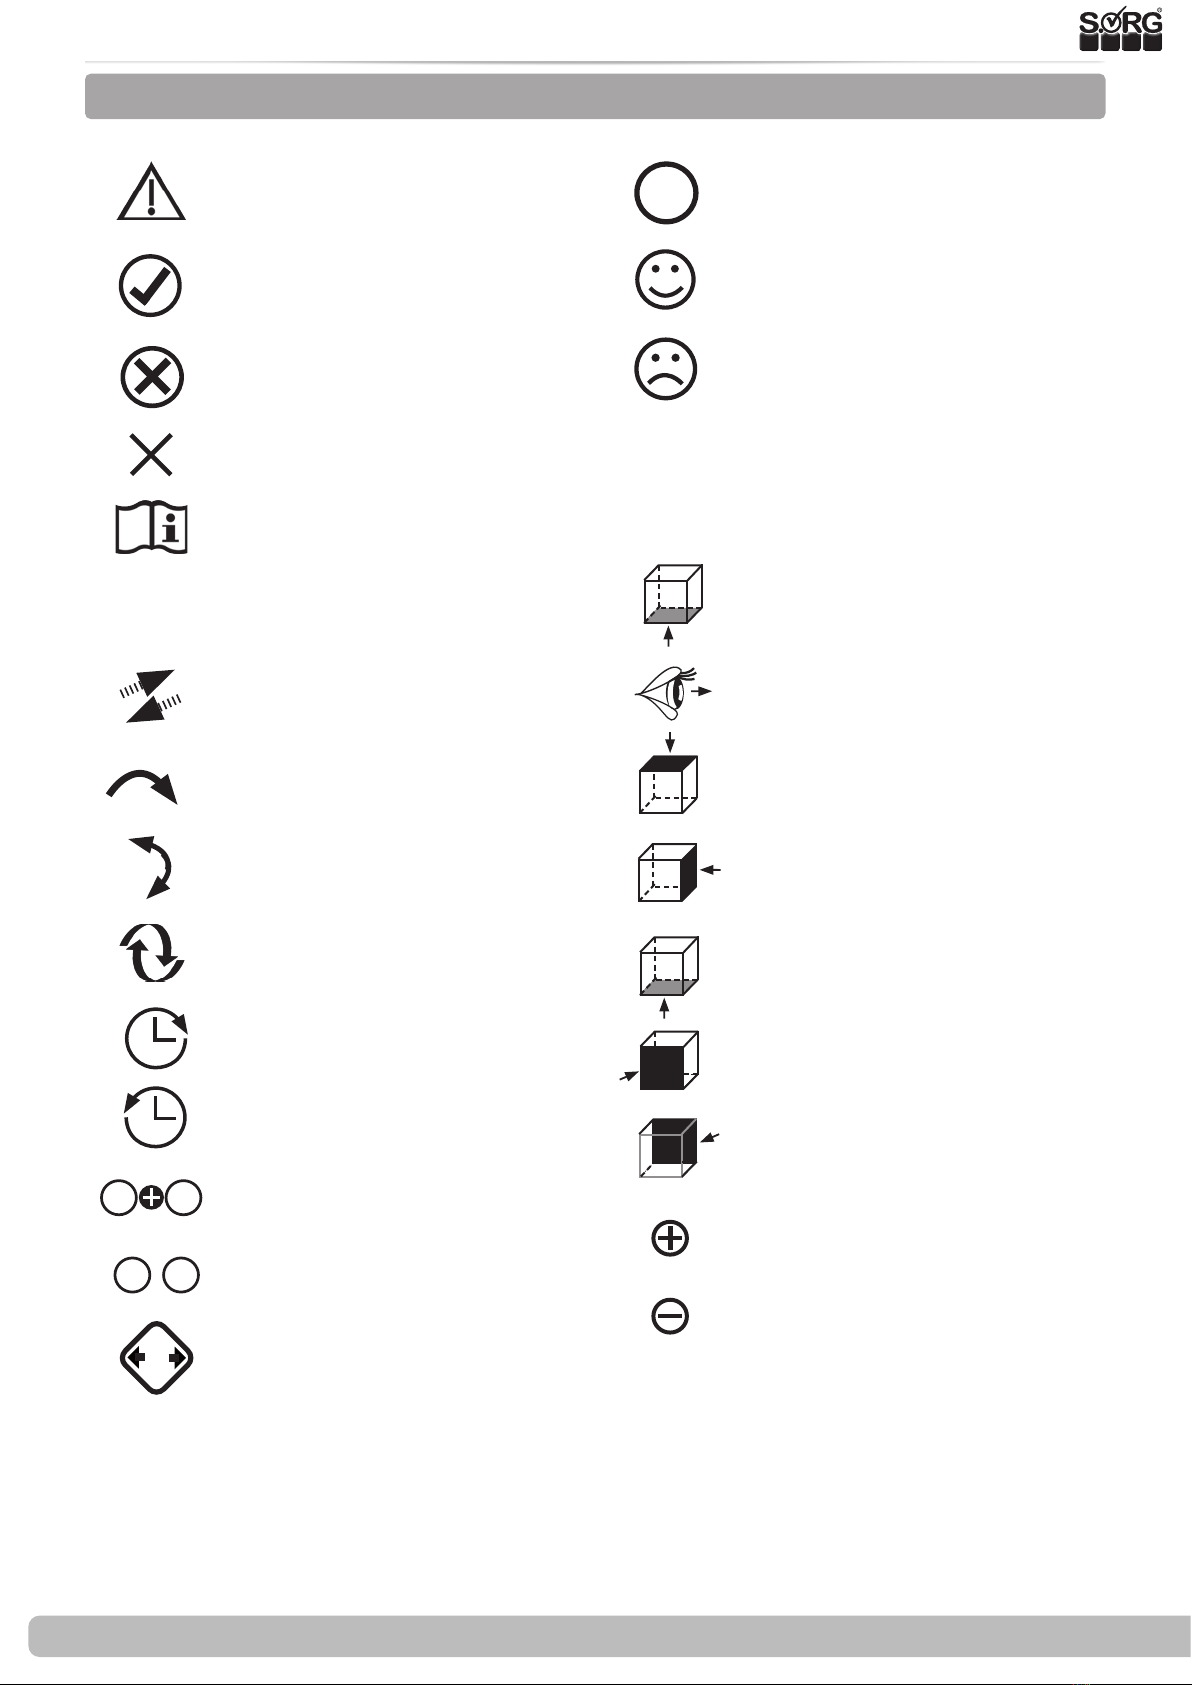Click the circled plus symbol
The height and width of the screenshot is (1685, 1192).
669,1239
